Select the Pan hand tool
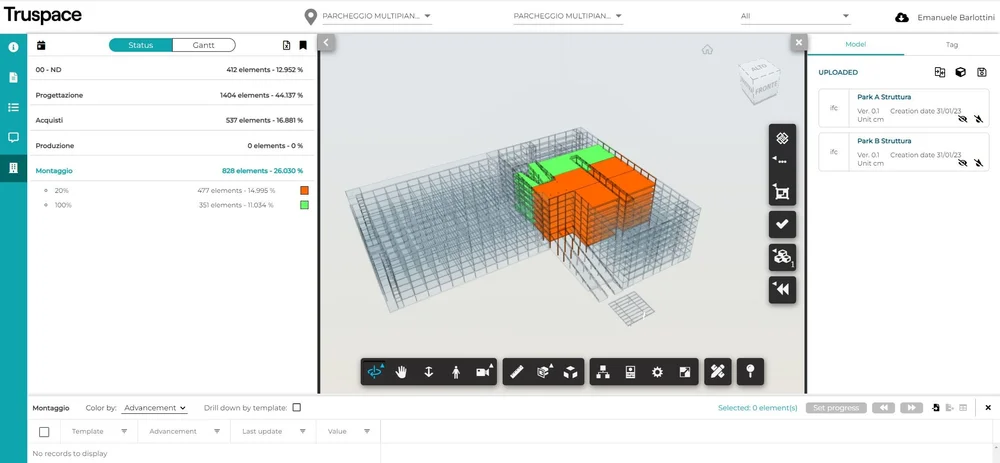Image resolution: width=1000 pixels, height=463 pixels. [401, 372]
